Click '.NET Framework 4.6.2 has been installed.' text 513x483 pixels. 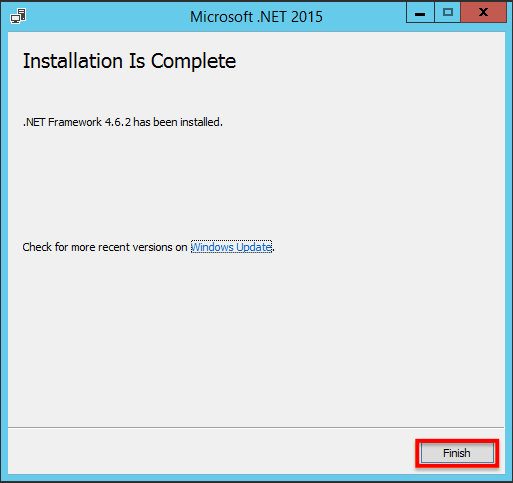tap(123, 122)
